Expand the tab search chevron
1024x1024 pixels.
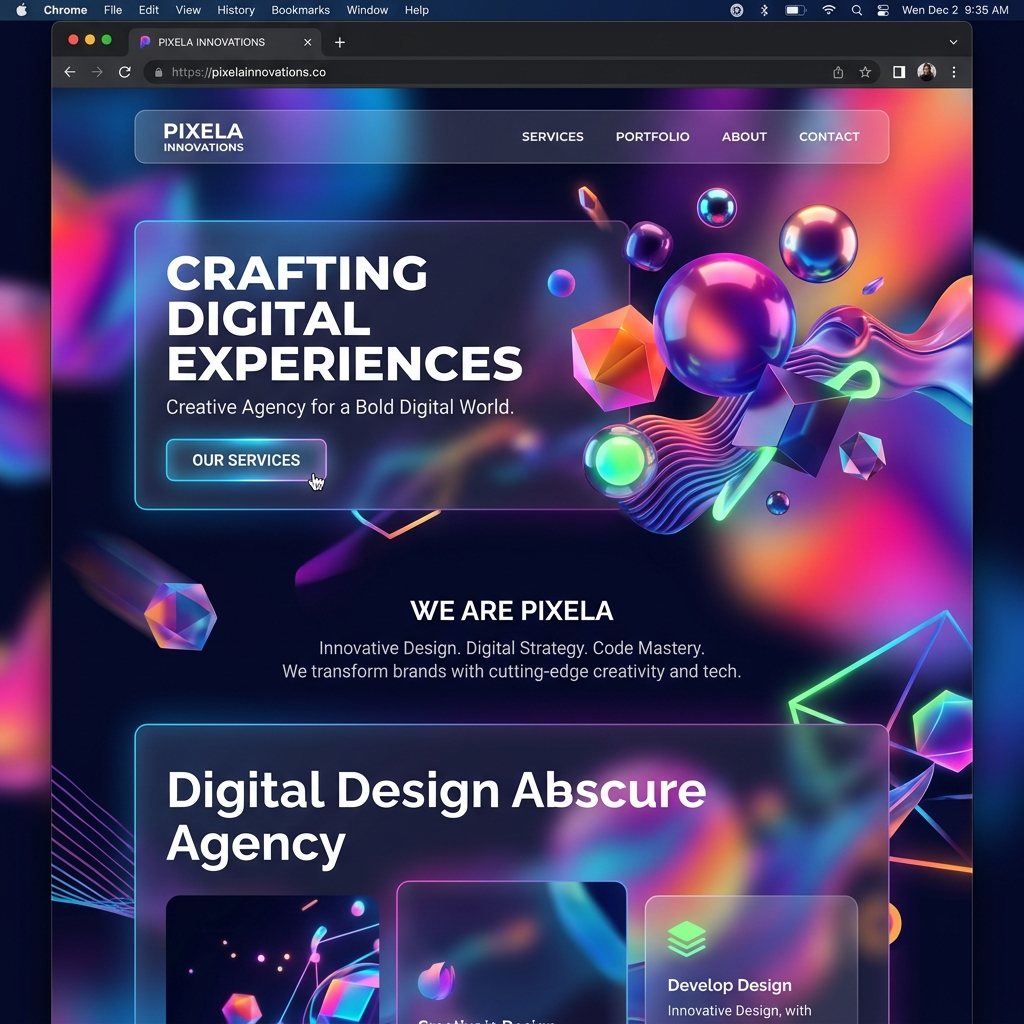coord(953,42)
